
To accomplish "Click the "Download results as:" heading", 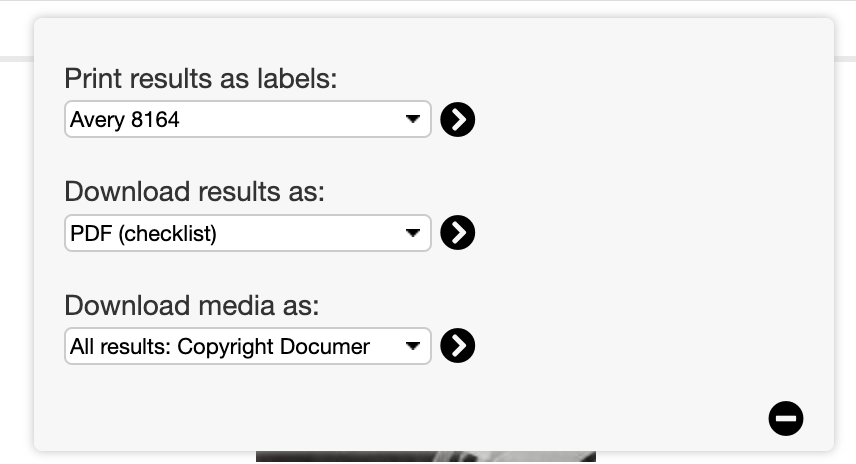I will pos(194,192).
